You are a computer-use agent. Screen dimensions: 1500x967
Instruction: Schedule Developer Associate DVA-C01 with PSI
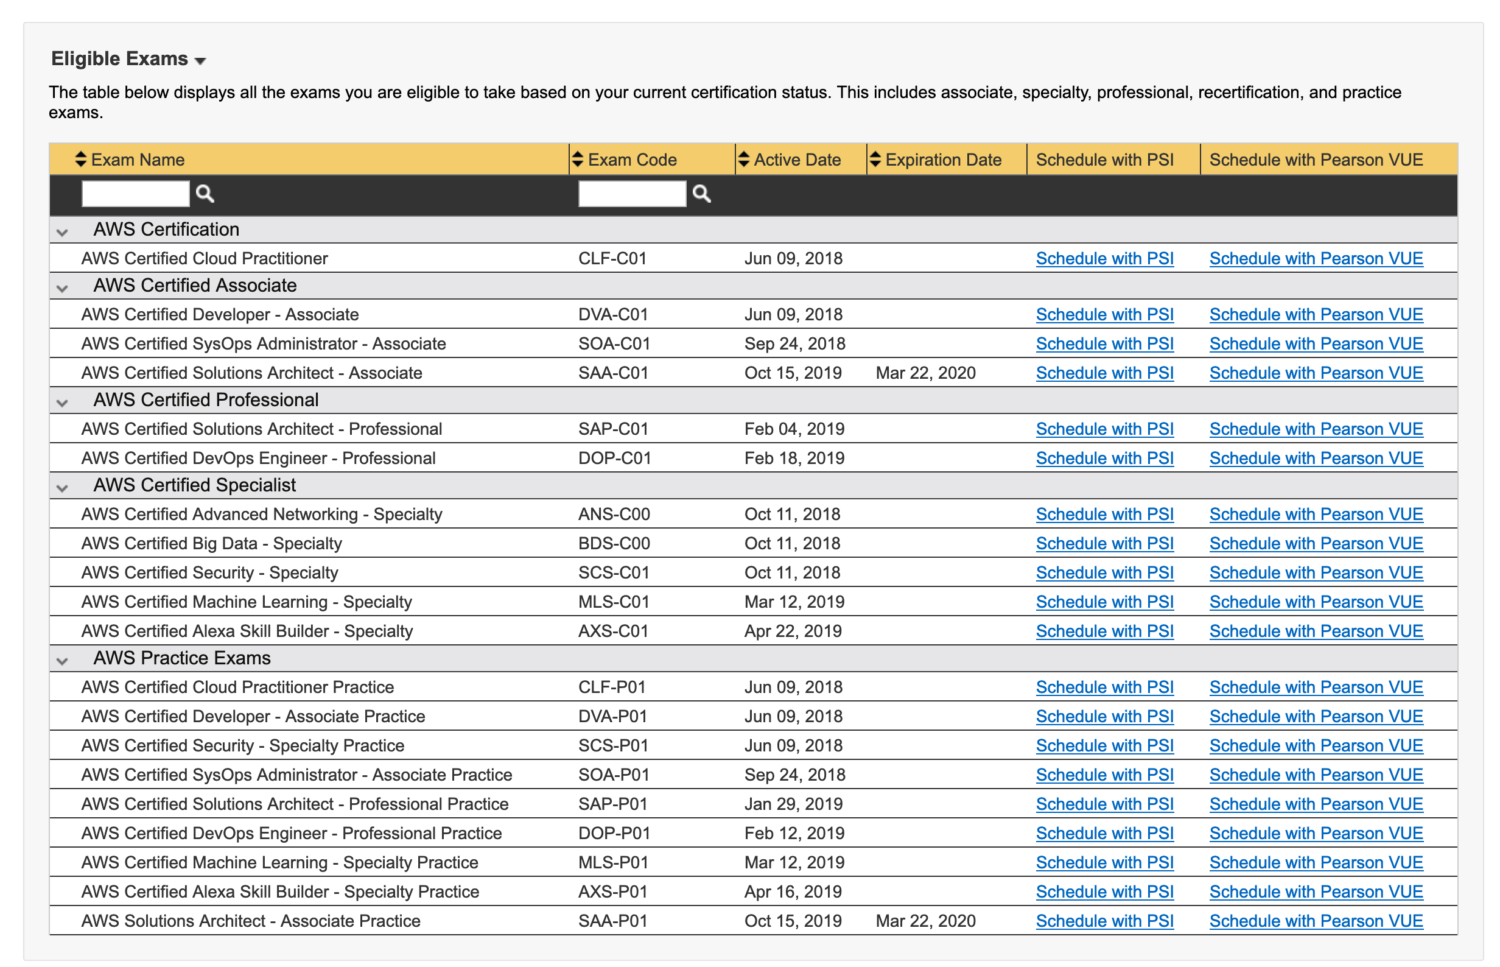click(1105, 314)
